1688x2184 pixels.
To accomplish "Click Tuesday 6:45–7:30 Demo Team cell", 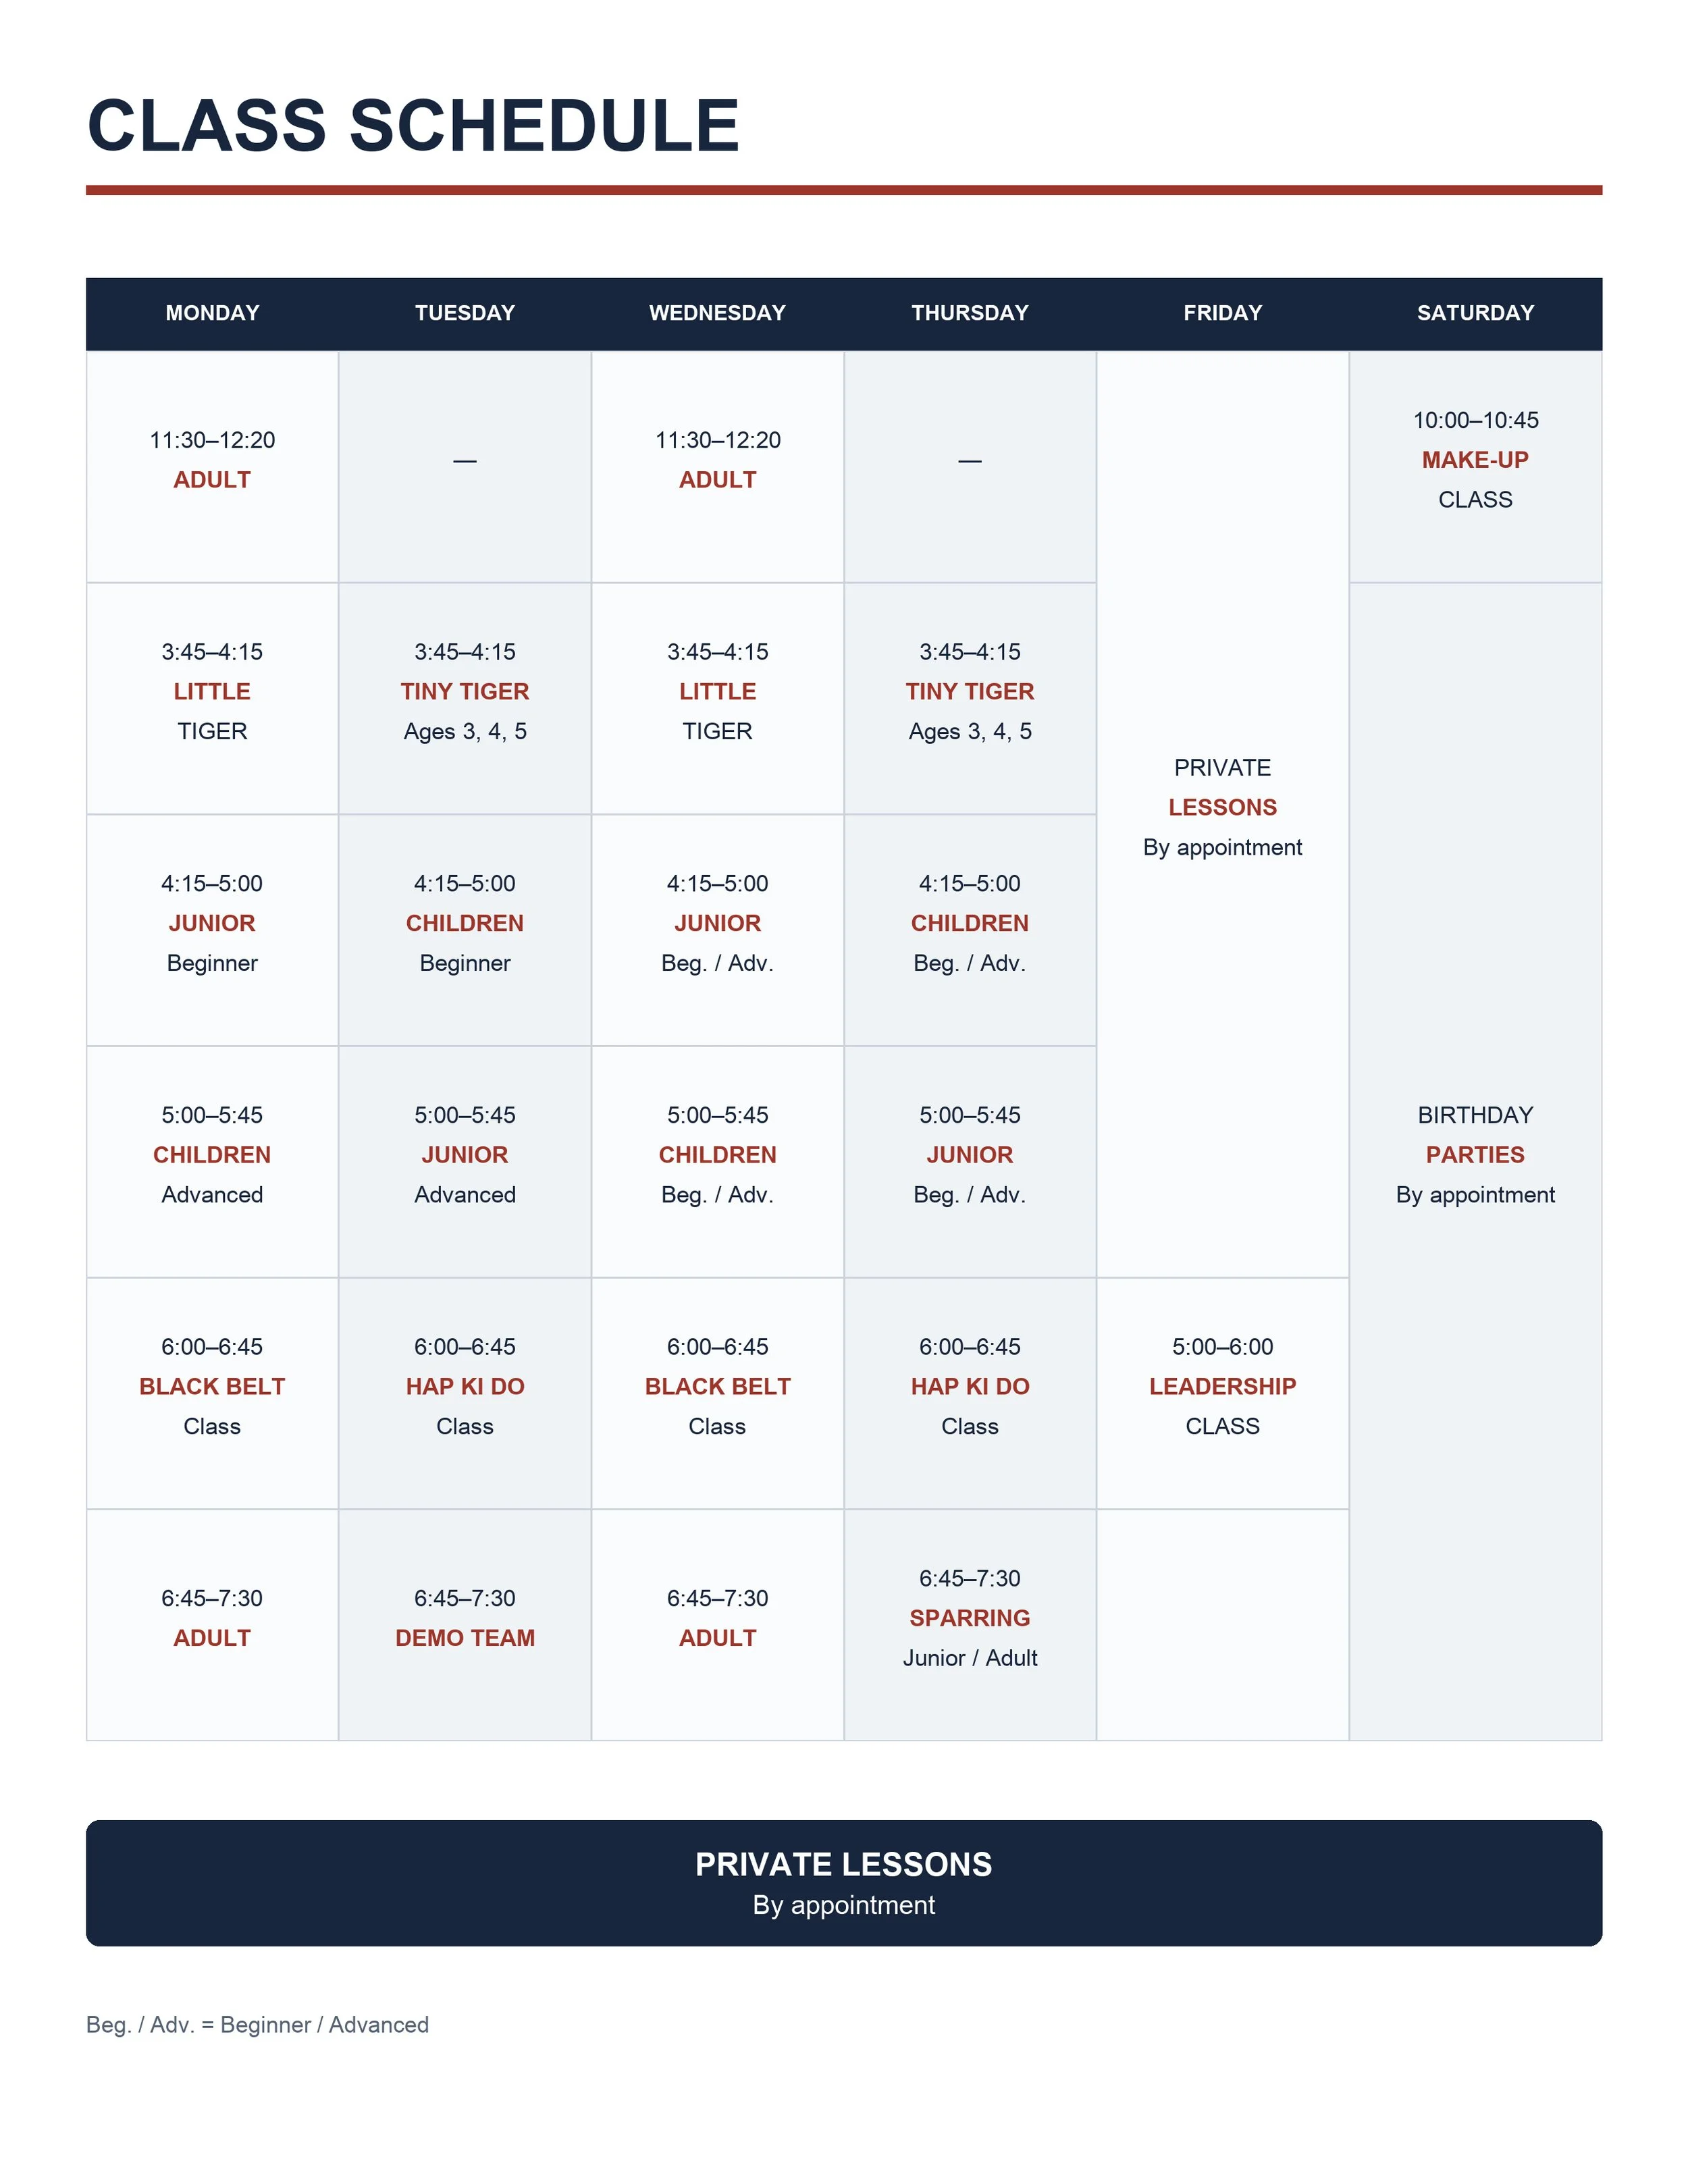I will point(465,1625).
